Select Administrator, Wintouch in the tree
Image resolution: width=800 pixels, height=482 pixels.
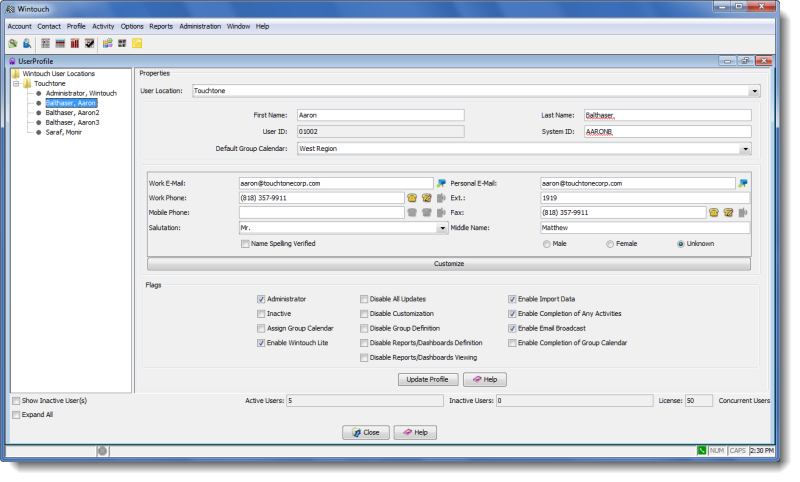click(81, 94)
